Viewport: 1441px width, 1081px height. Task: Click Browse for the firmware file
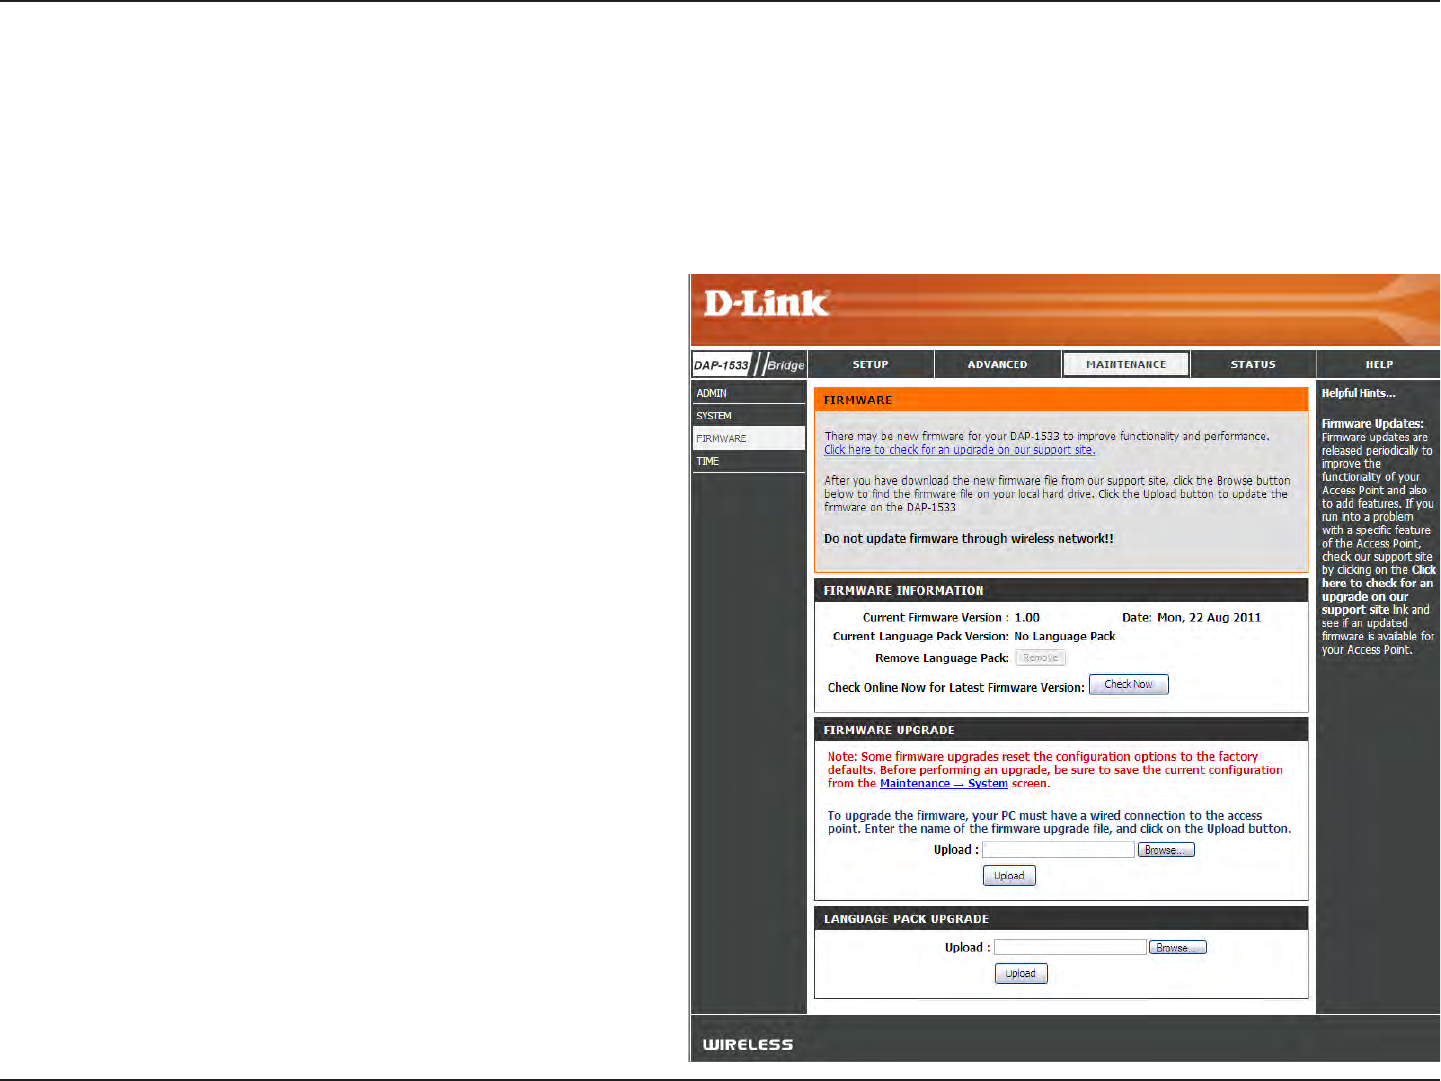tap(1166, 850)
